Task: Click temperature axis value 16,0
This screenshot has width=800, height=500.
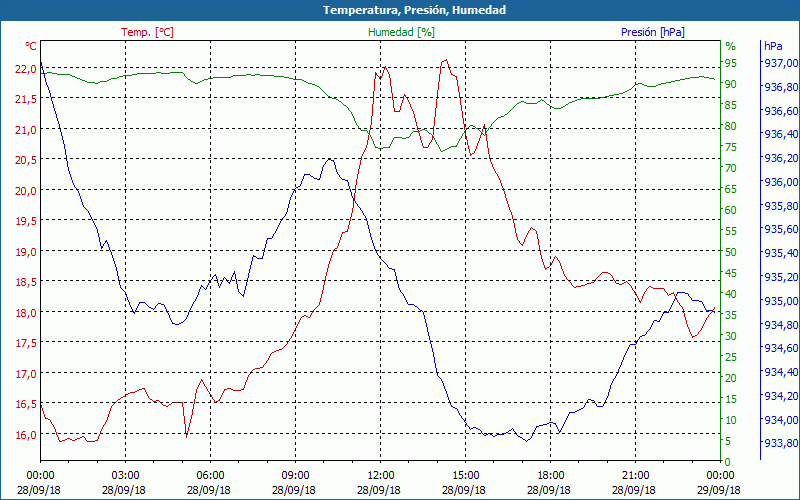Action: [28, 435]
